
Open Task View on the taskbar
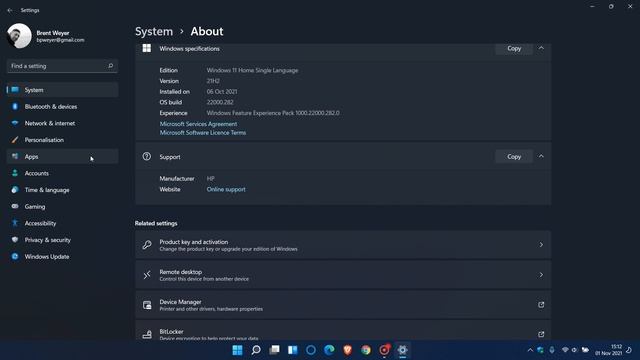[274, 350]
